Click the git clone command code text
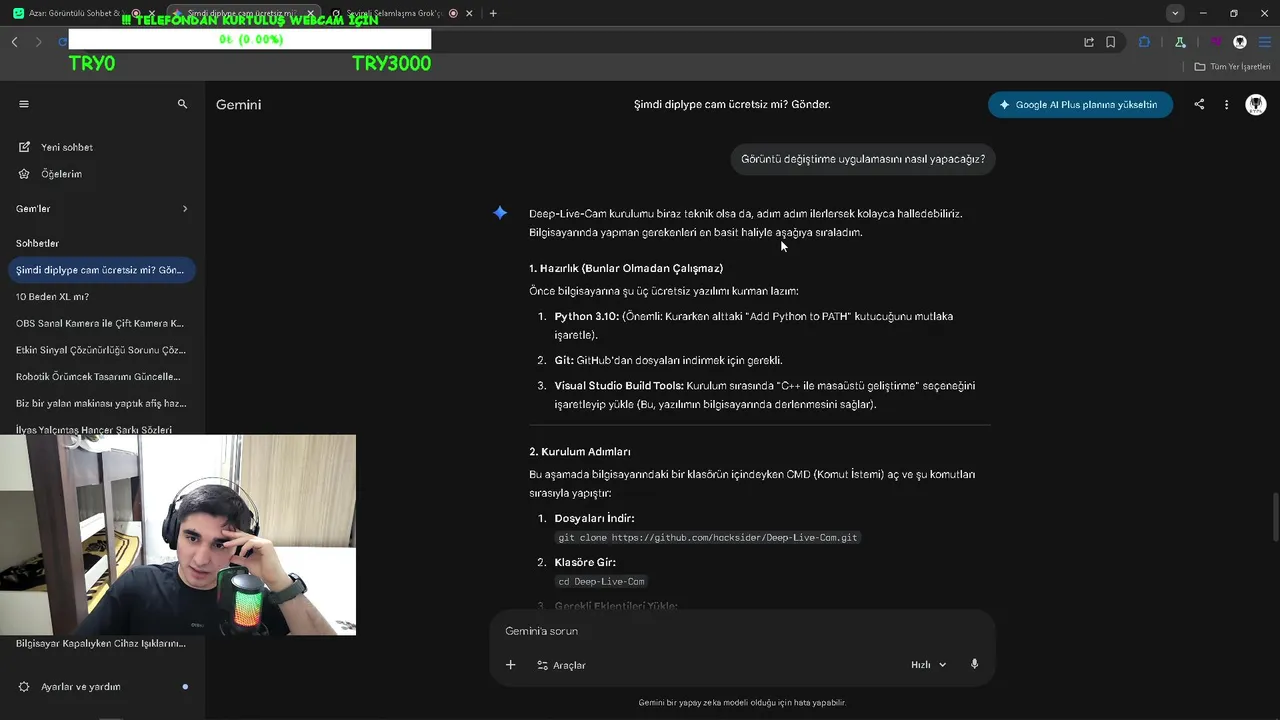 click(x=708, y=538)
